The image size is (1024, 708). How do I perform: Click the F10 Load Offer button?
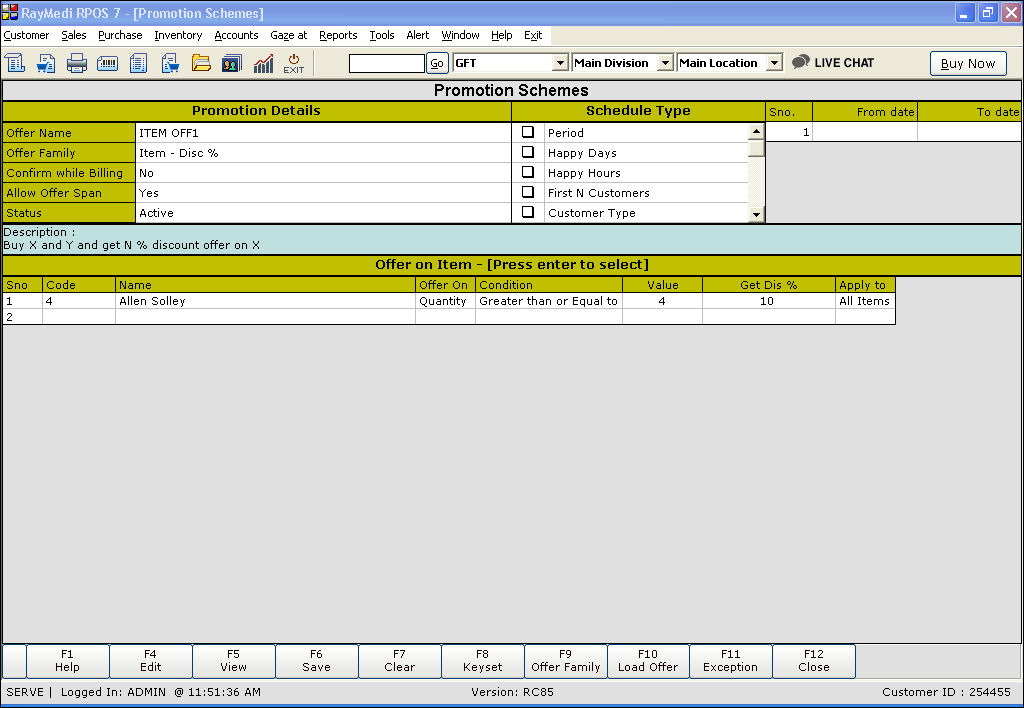pyautogui.click(x=648, y=660)
